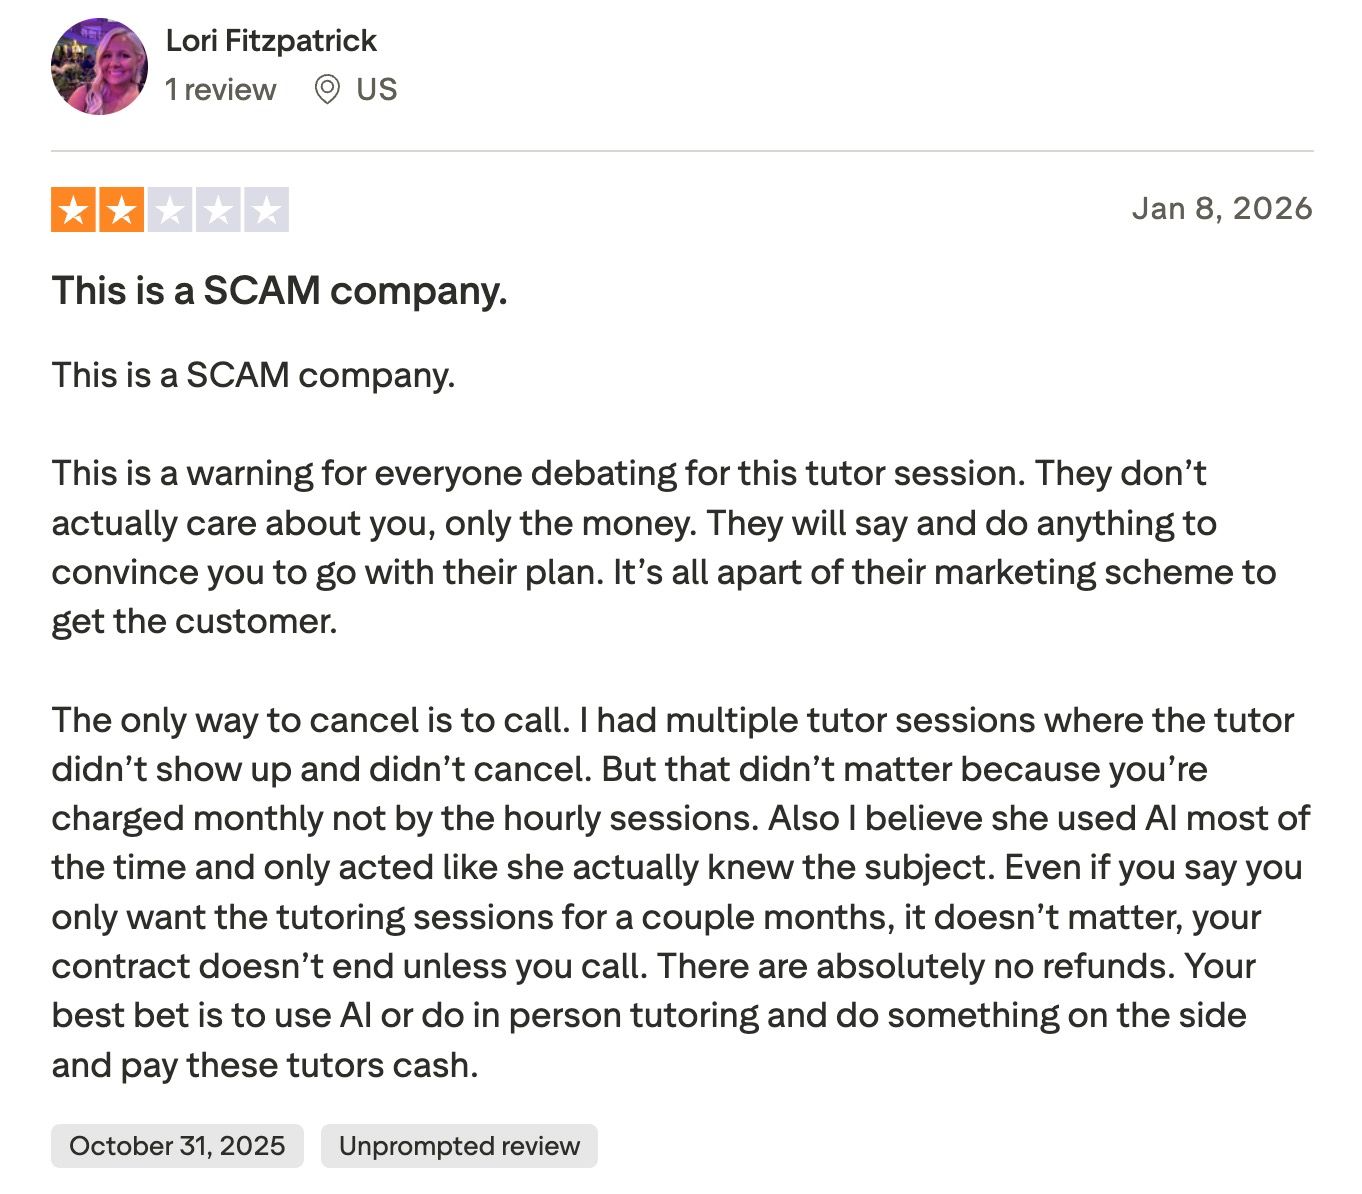Open Lori Fitzpatrick's profile name
Image resolution: width=1362 pixels, height=1194 pixels.
point(272,40)
